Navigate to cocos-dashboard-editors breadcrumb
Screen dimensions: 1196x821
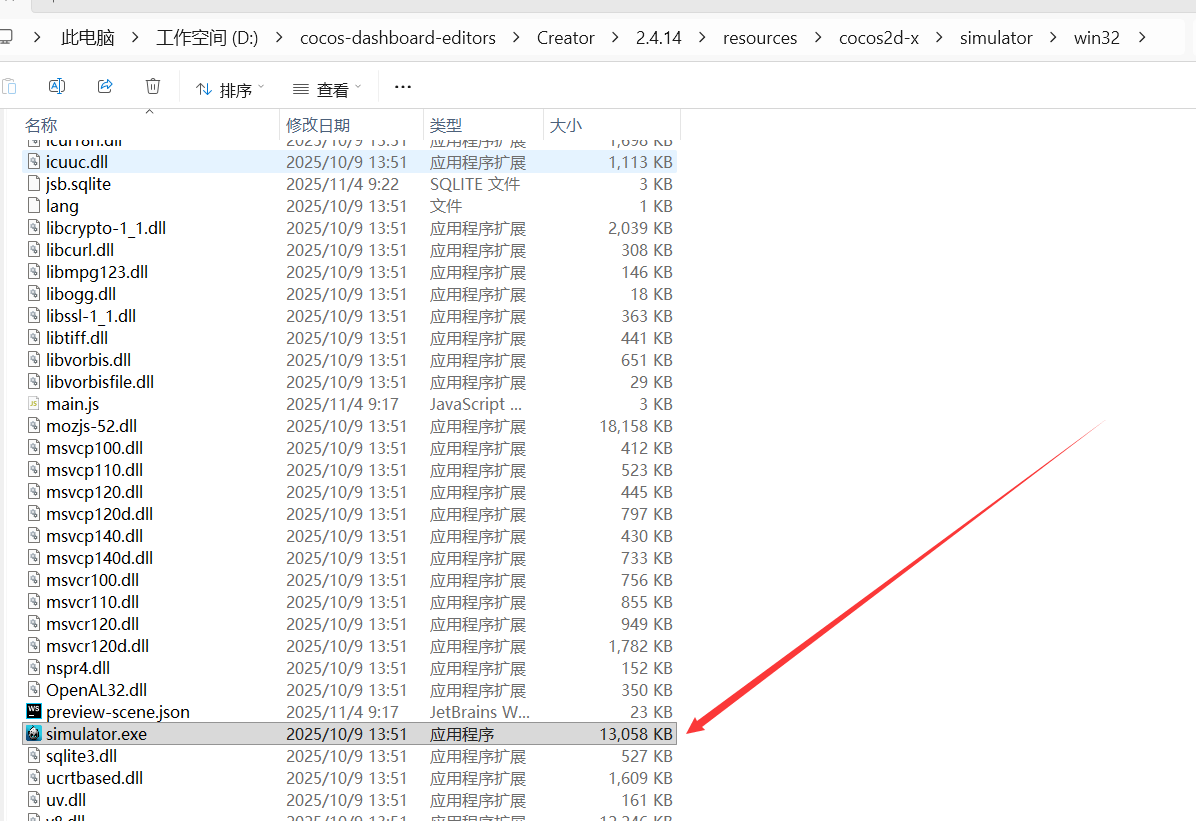[x=397, y=37]
